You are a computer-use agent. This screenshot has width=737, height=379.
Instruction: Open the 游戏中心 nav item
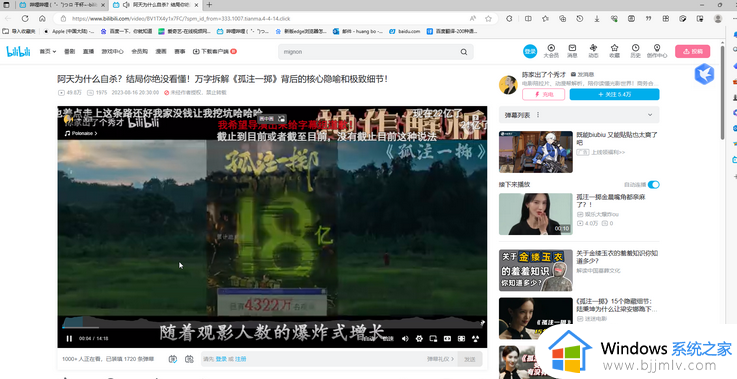(x=112, y=51)
